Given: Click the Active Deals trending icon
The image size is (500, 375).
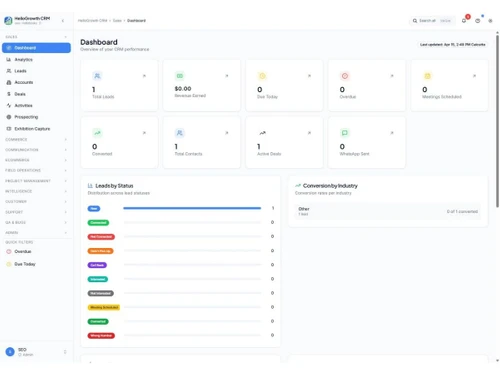Looking at the screenshot, I should [x=262, y=133].
